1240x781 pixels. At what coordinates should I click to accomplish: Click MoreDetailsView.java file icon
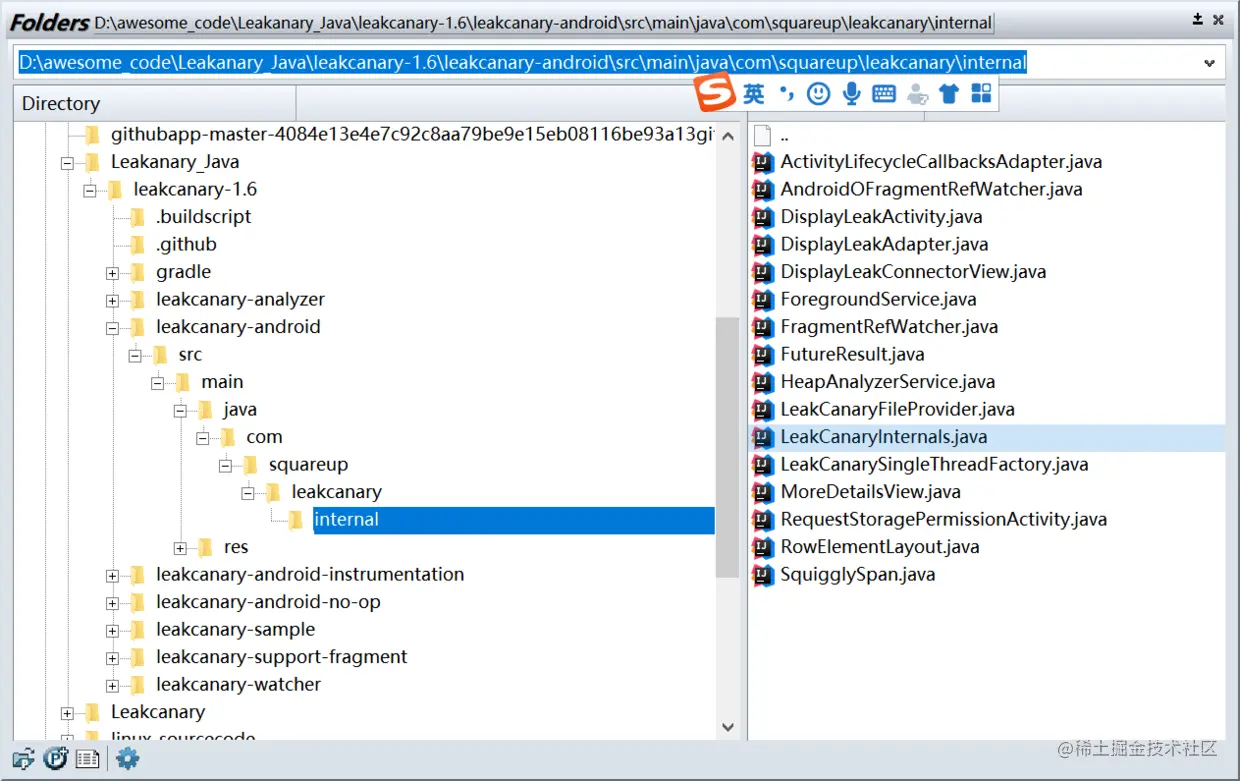click(x=764, y=492)
